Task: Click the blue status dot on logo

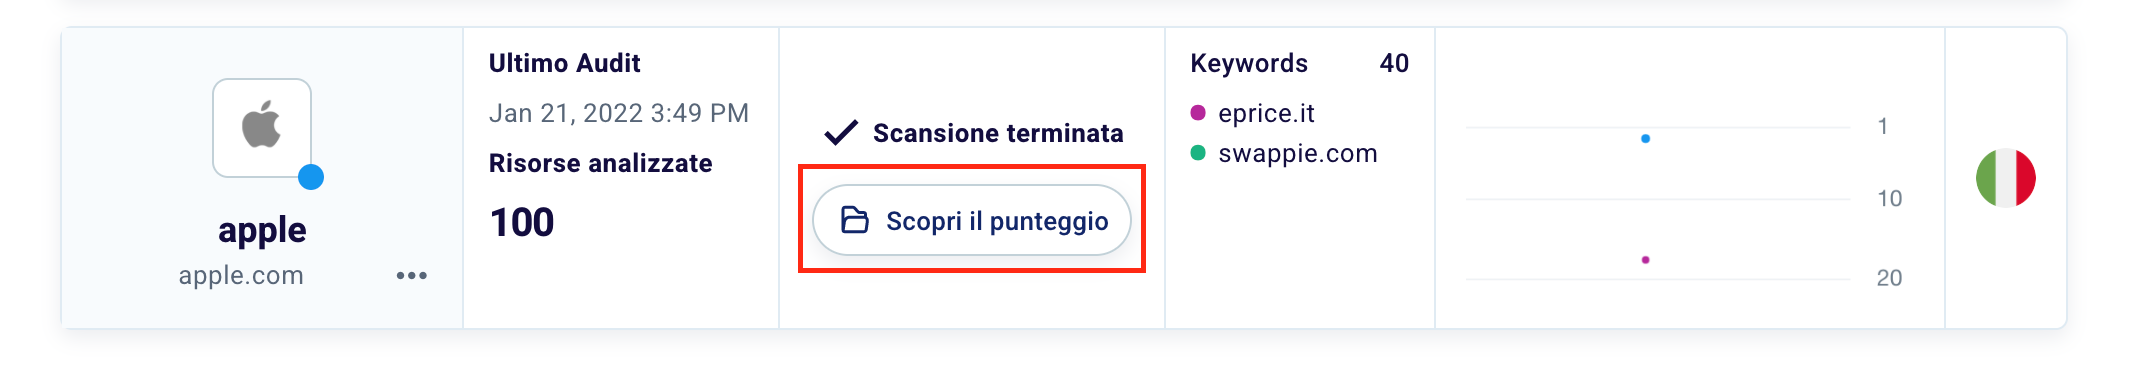Action: pos(311,177)
